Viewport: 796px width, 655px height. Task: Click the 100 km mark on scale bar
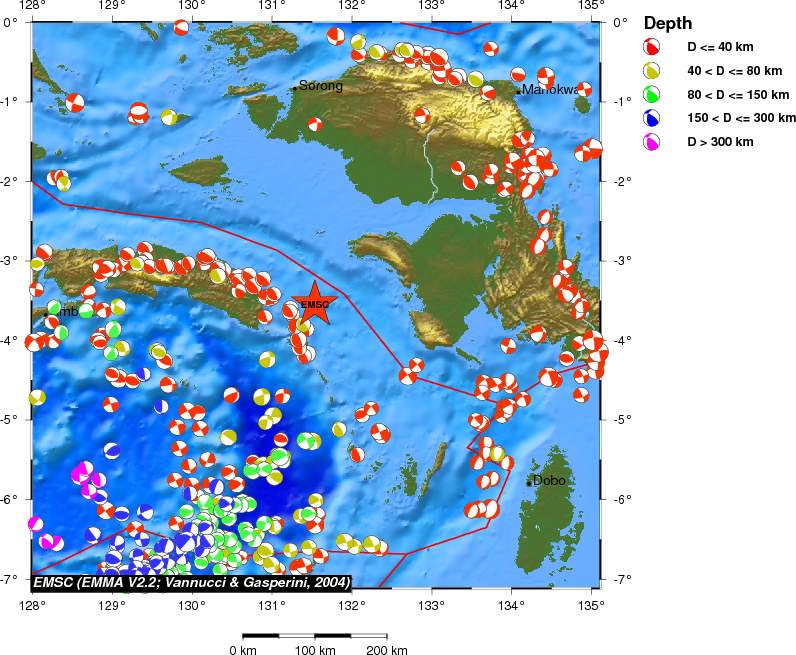click(x=309, y=635)
